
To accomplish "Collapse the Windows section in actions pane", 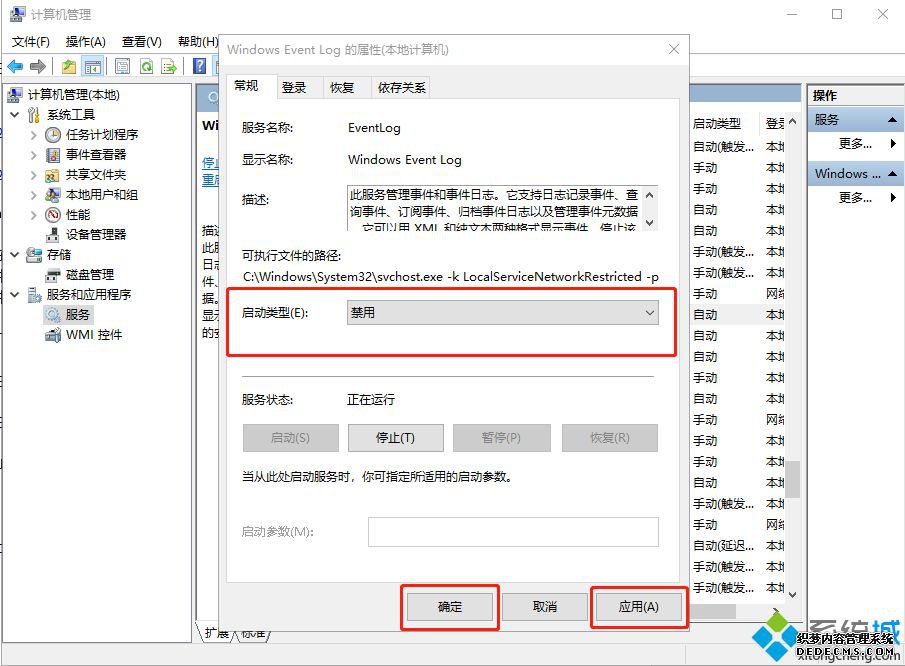I will (892, 174).
